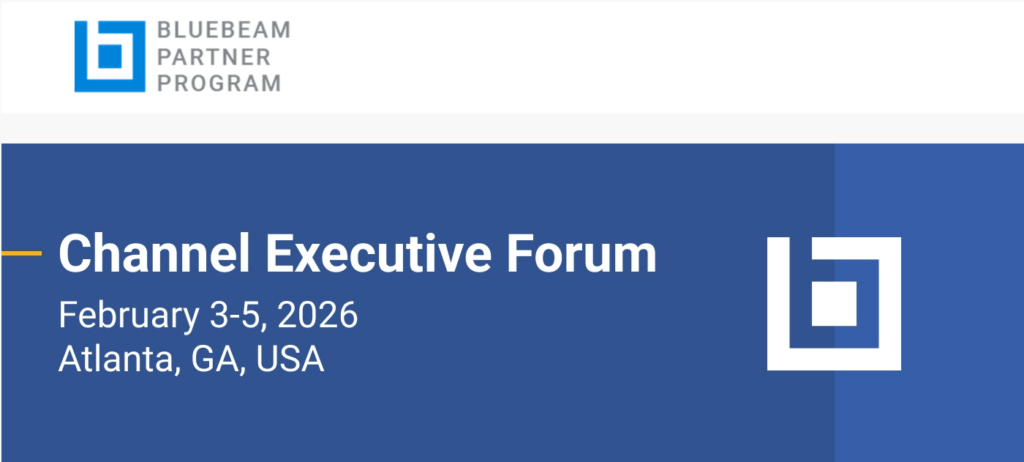Select the word BLUEBEAM in header
The width and height of the screenshot is (1024, 462).
[x=224, y=31]
